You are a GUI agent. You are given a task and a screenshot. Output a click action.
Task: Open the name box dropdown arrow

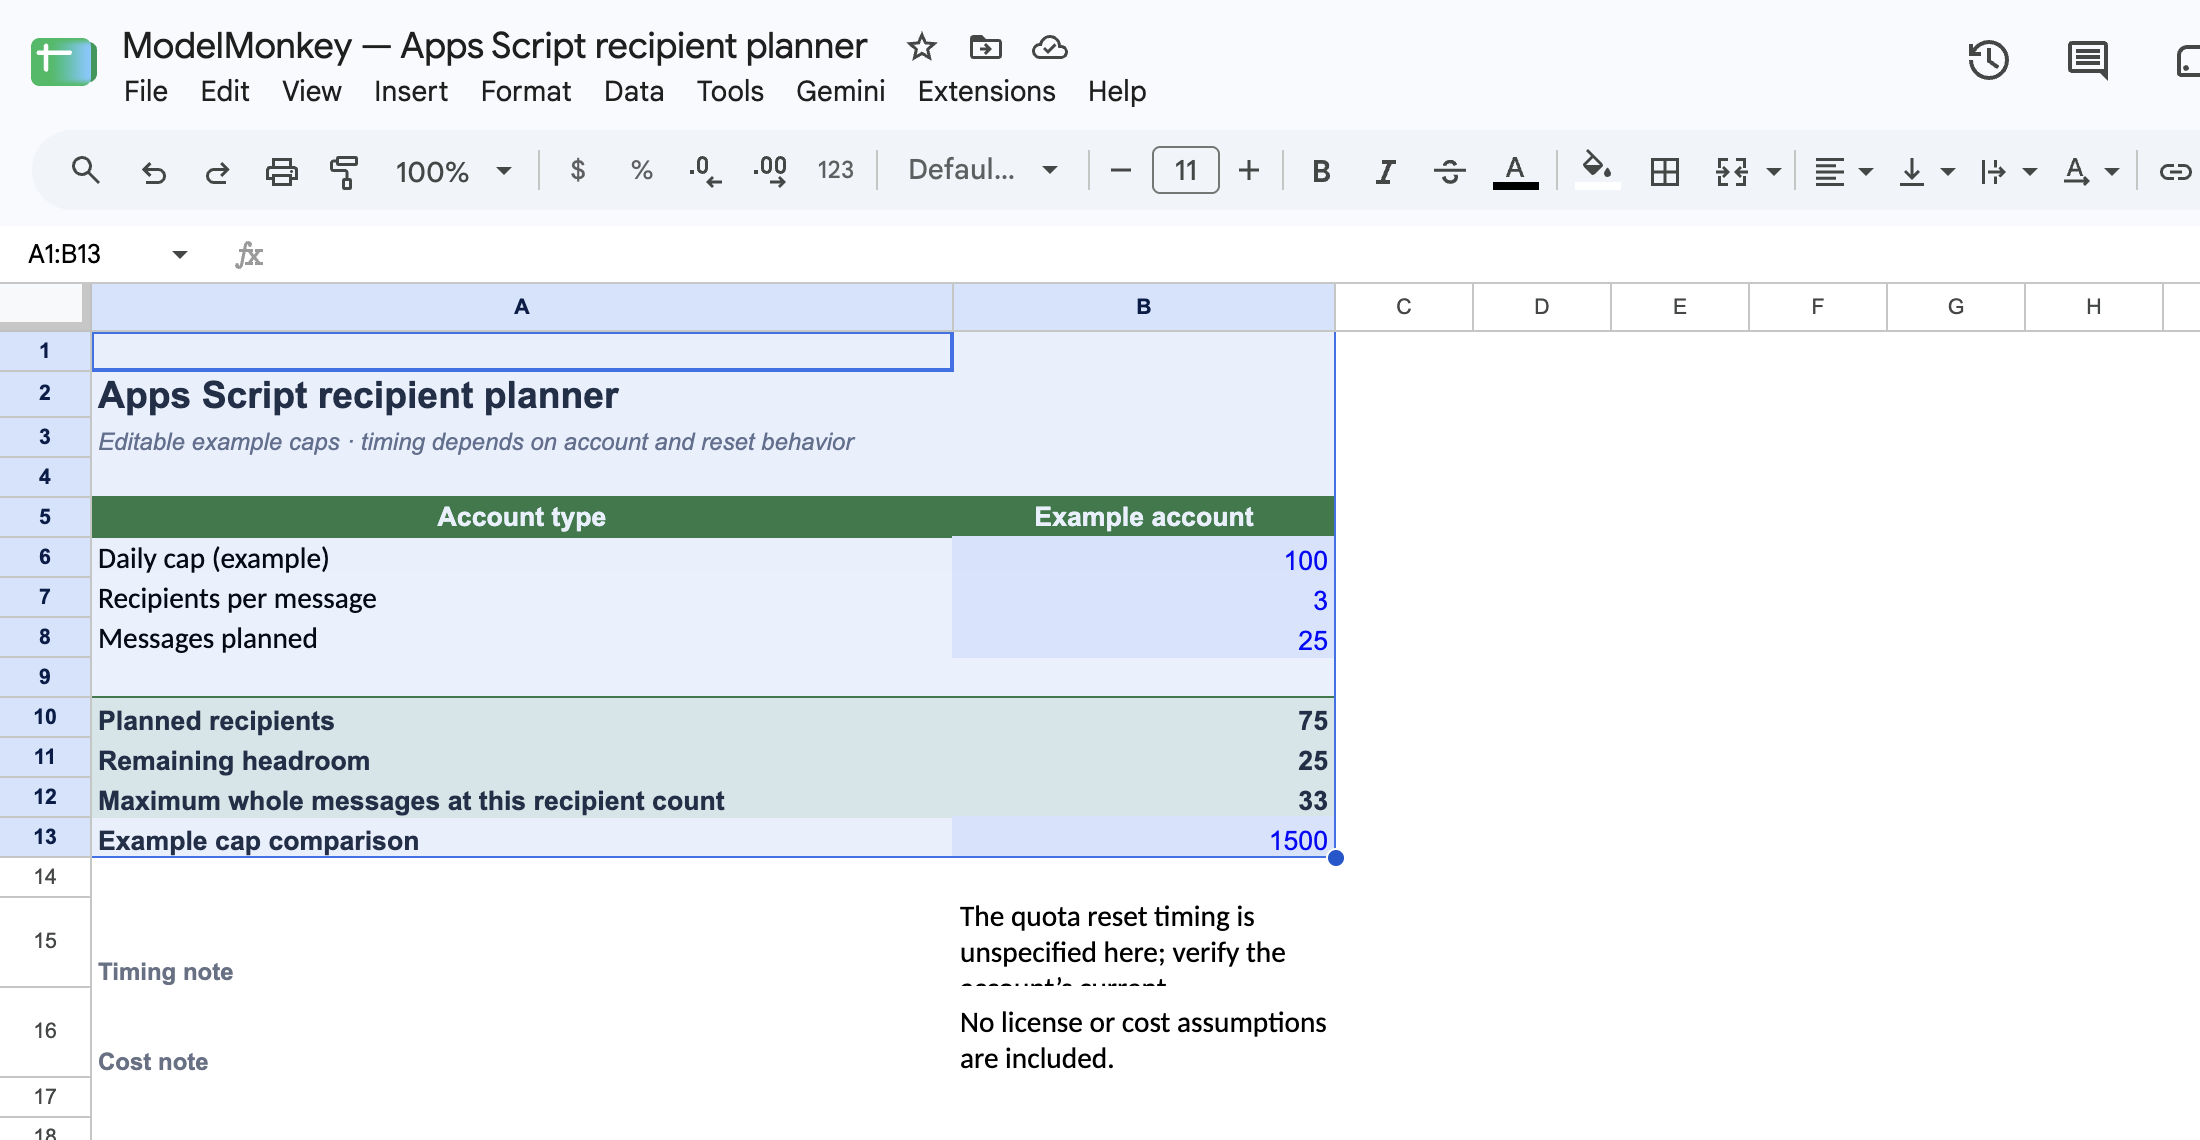click(180, 254)
